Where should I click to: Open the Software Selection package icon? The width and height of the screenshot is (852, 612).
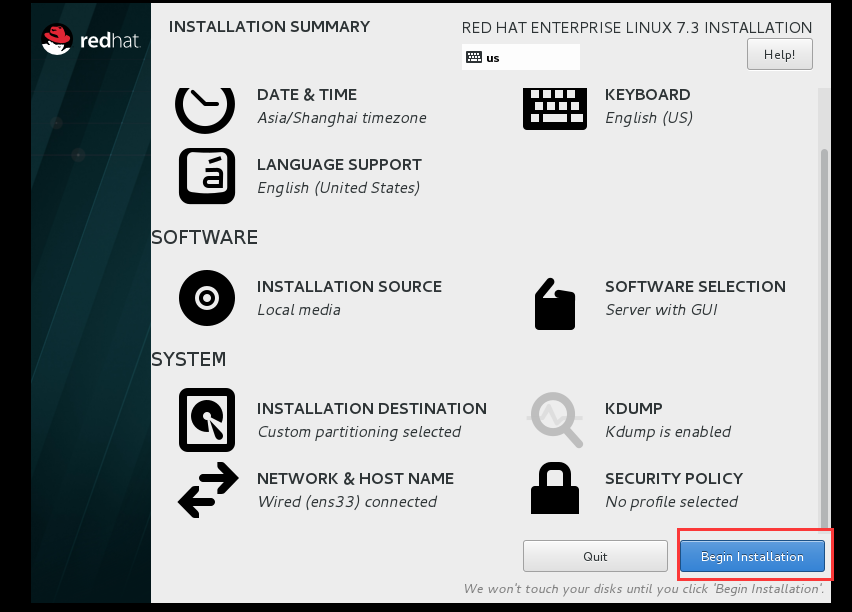pyautogui.click(x=555, y=304)
